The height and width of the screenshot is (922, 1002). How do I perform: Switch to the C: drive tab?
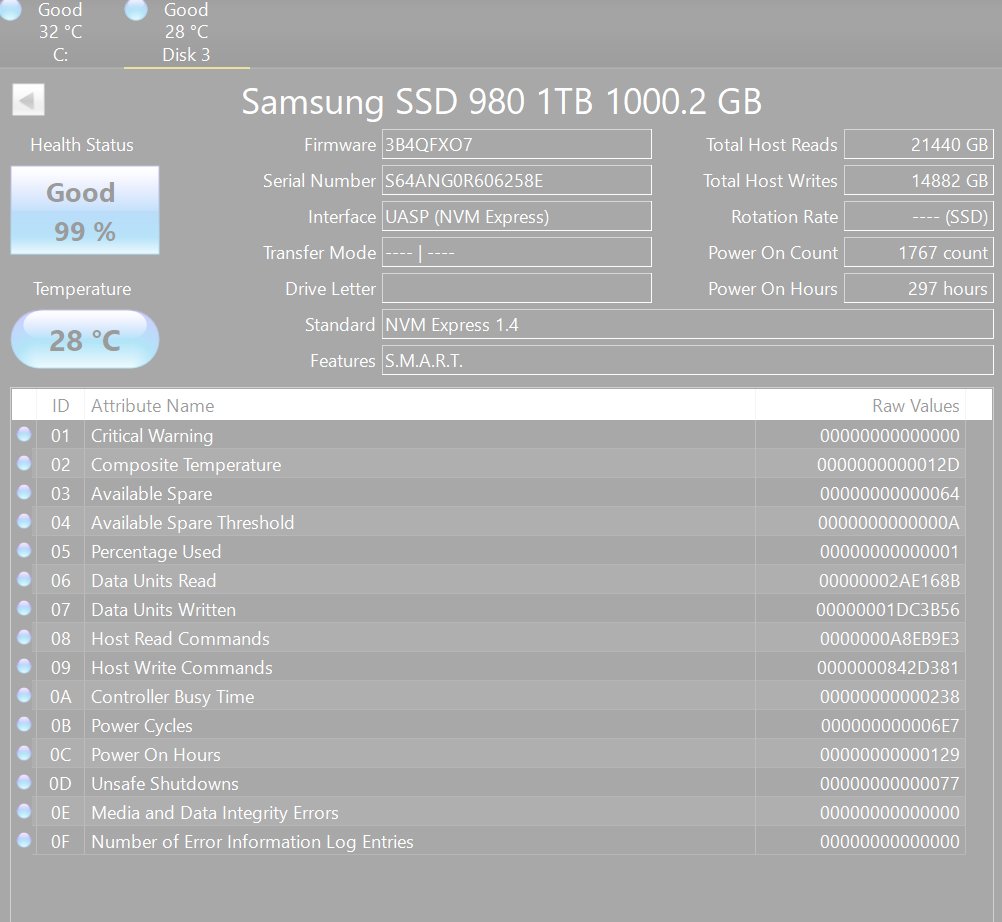[x=60, y=33]
